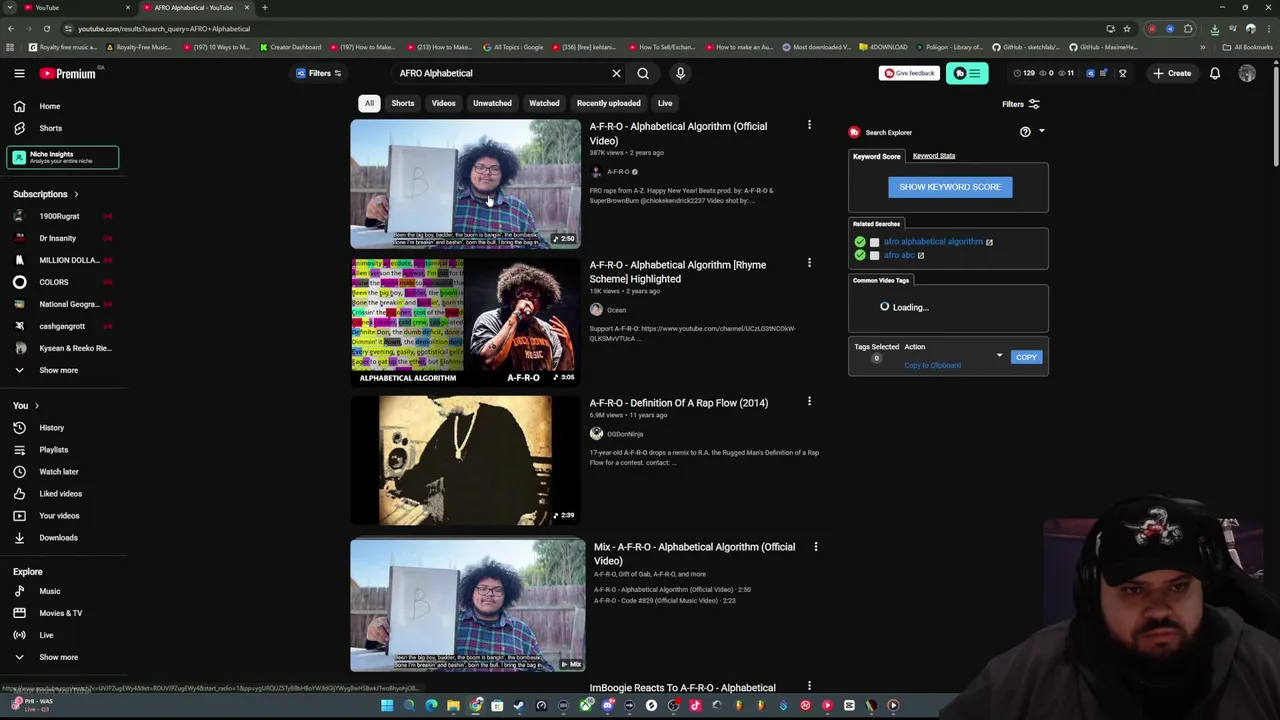Open the Rhyme Scheme Highlighted video thumbnail

[x=465, y=322]
